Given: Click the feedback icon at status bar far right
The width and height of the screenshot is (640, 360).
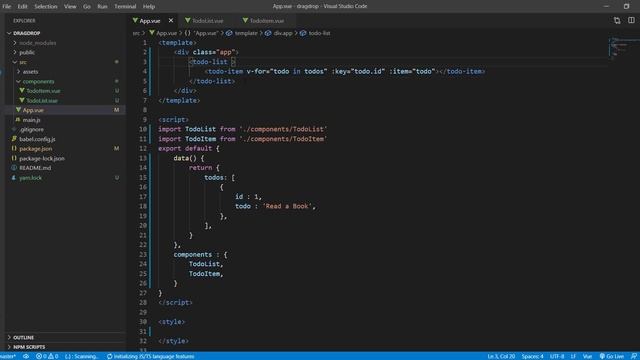Looking at the screenshot, I should coord(633,356).
